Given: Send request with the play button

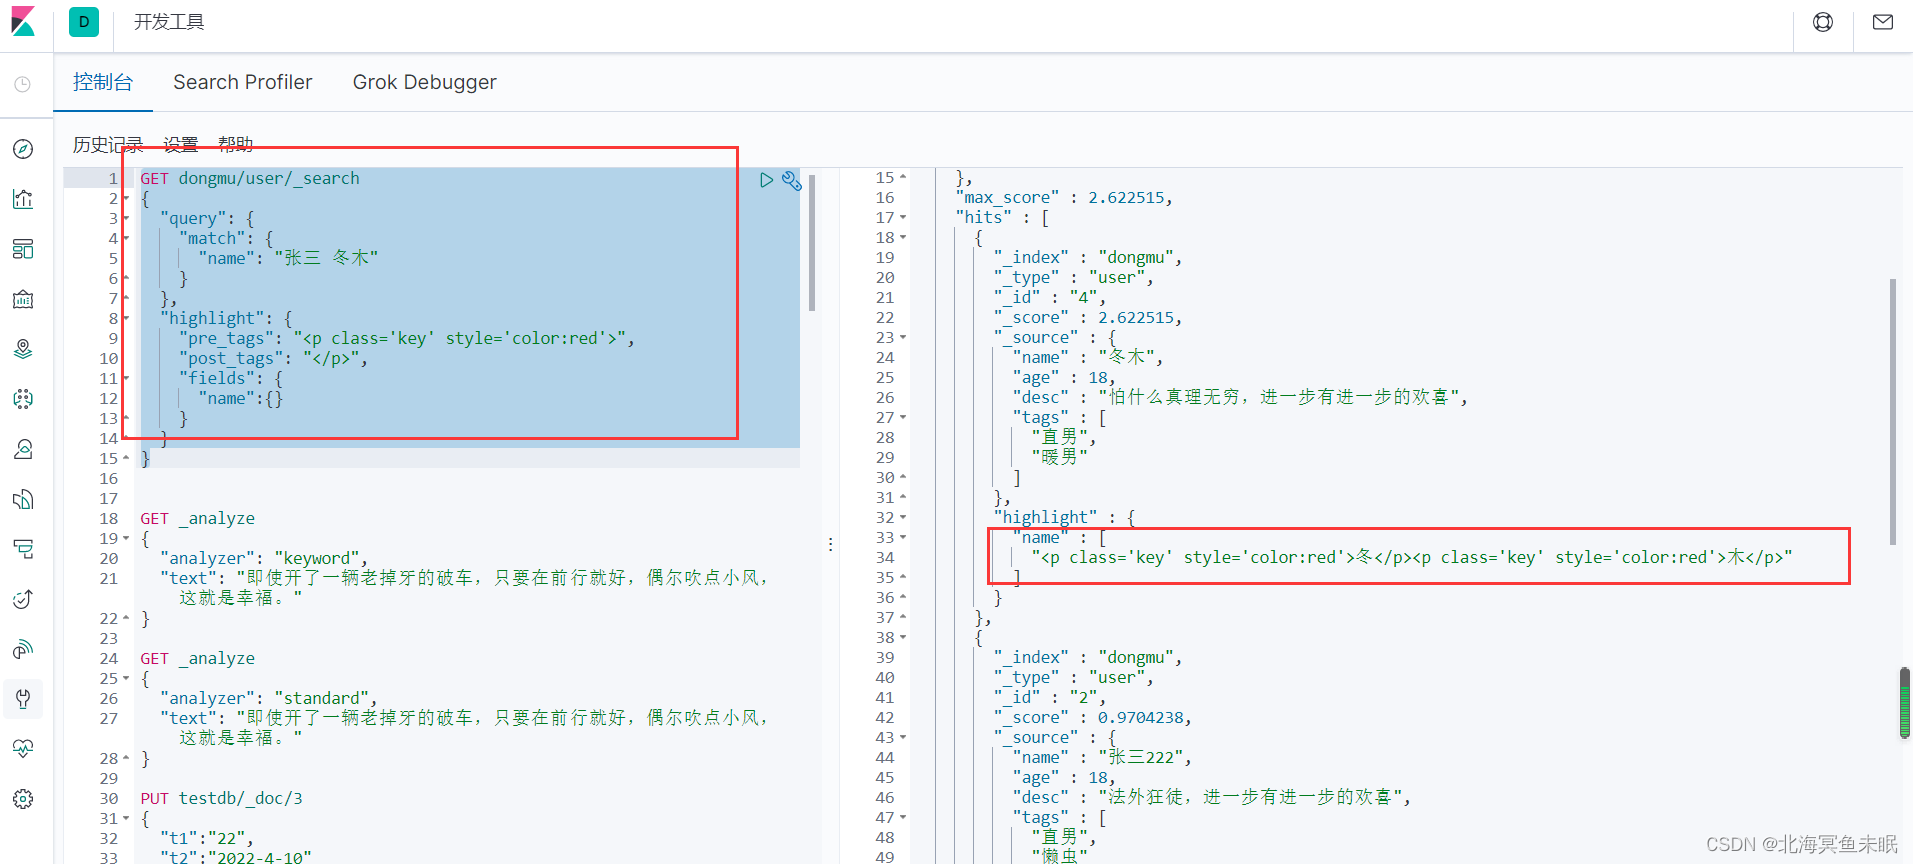Looking at the screenshot, I should point(766,180).
